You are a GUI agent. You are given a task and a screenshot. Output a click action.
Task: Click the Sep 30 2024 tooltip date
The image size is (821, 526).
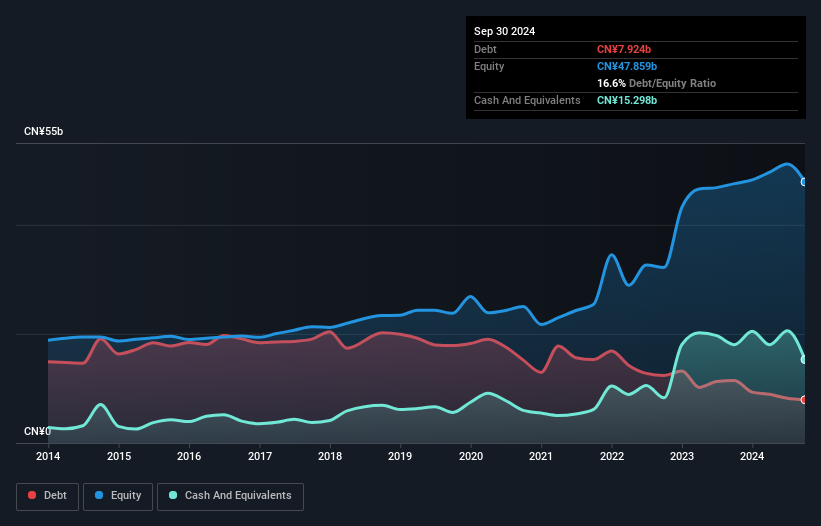(x=504, y=31)
